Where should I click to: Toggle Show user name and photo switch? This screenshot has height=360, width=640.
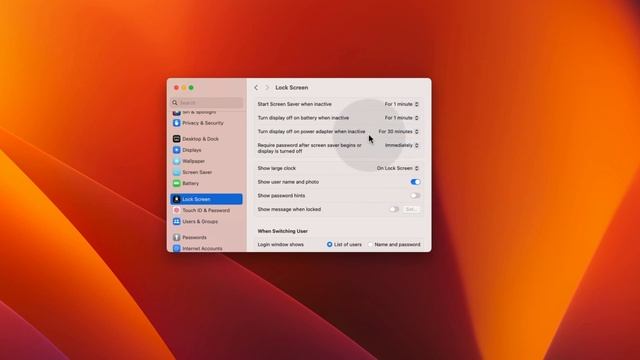click(x=415, y=182)
